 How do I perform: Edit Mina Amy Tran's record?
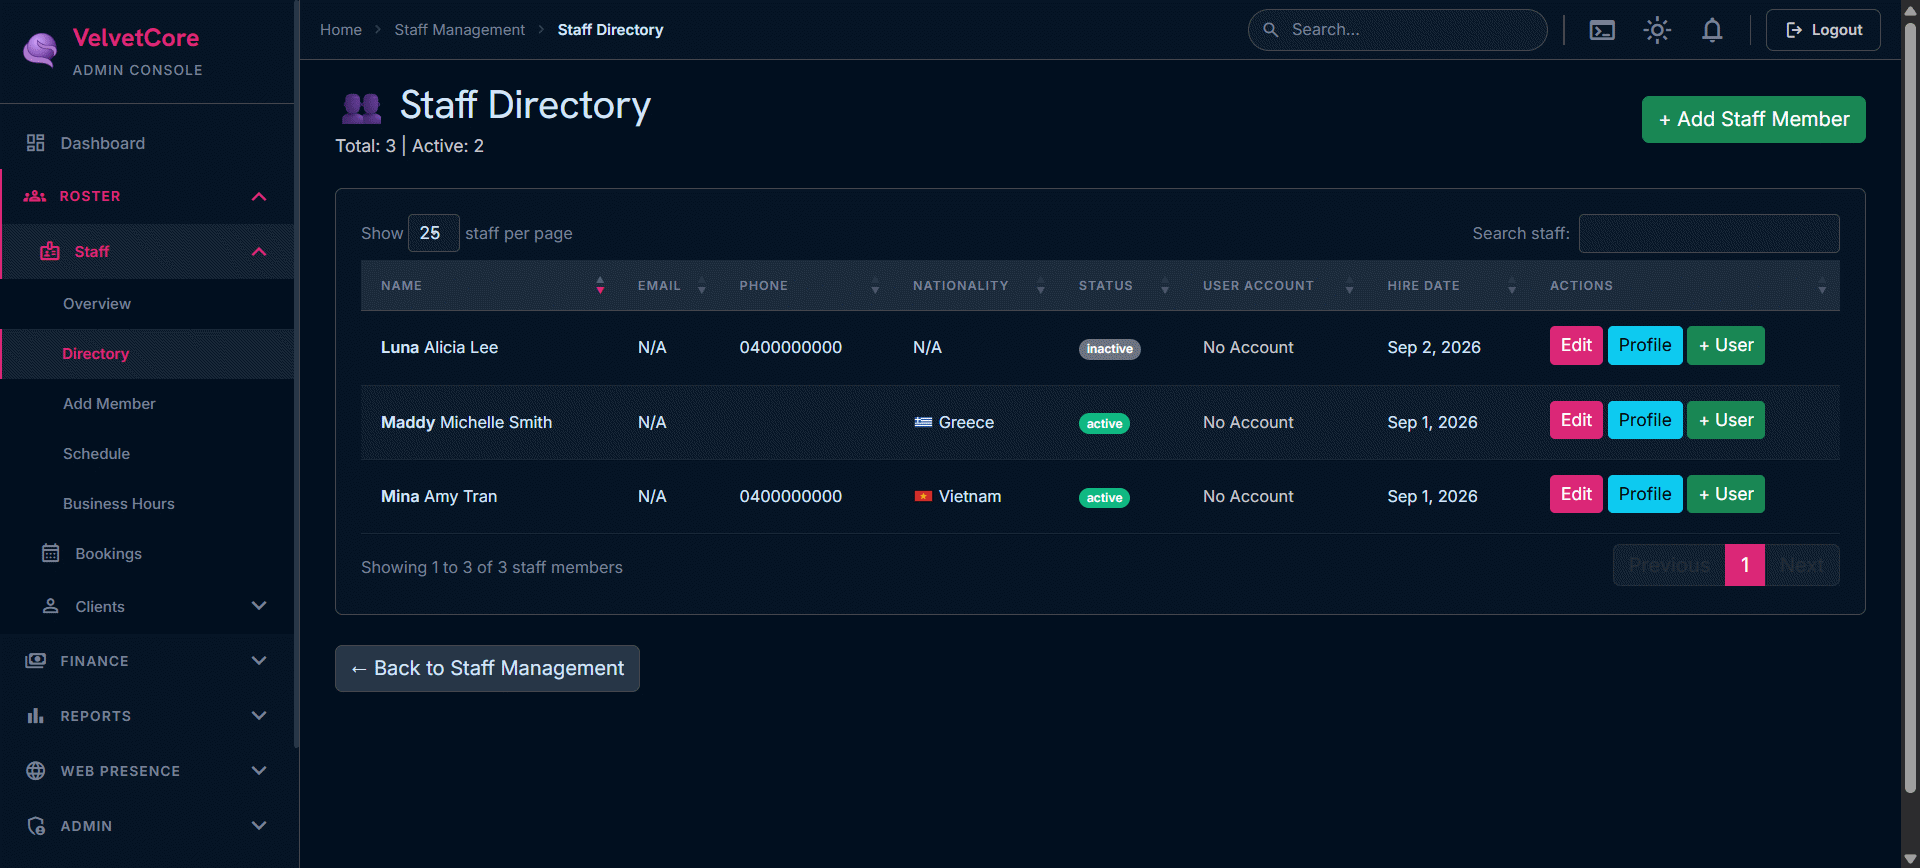1576,494
